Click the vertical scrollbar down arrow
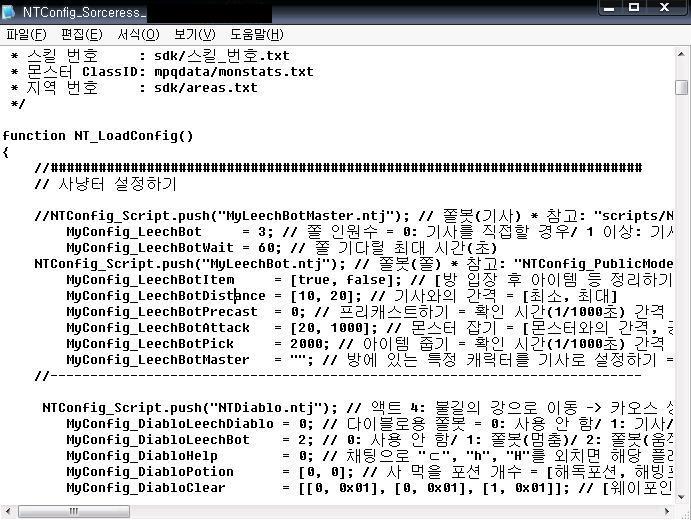691x520 pixels. (681, 498)
